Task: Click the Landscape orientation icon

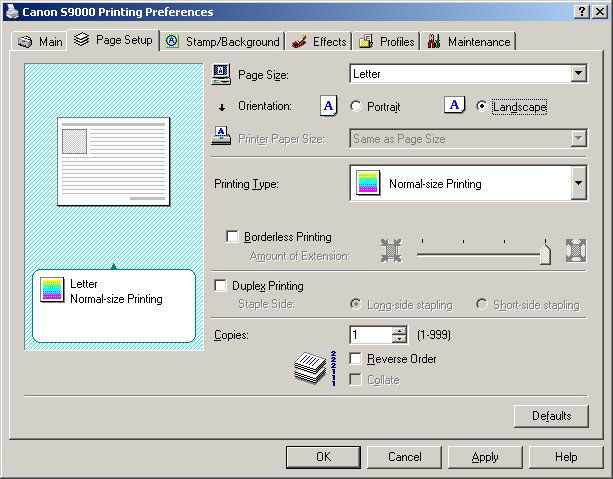Action: (x=454, y=106)
